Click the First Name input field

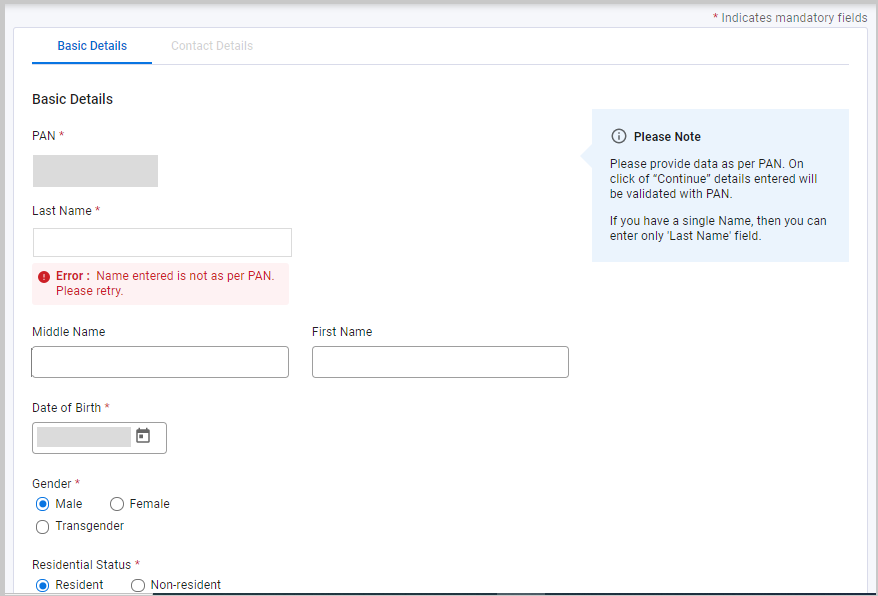coord(440,362)
